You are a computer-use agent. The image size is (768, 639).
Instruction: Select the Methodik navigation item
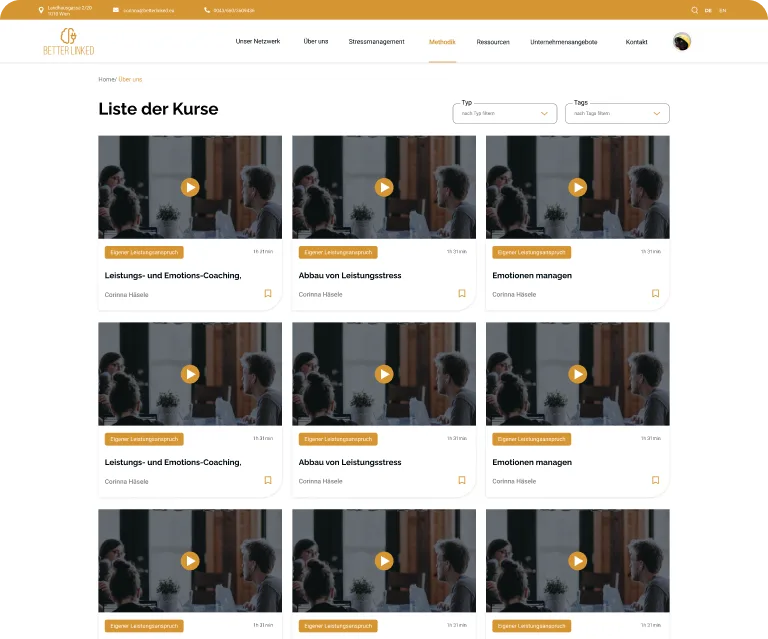pos(442,42)
